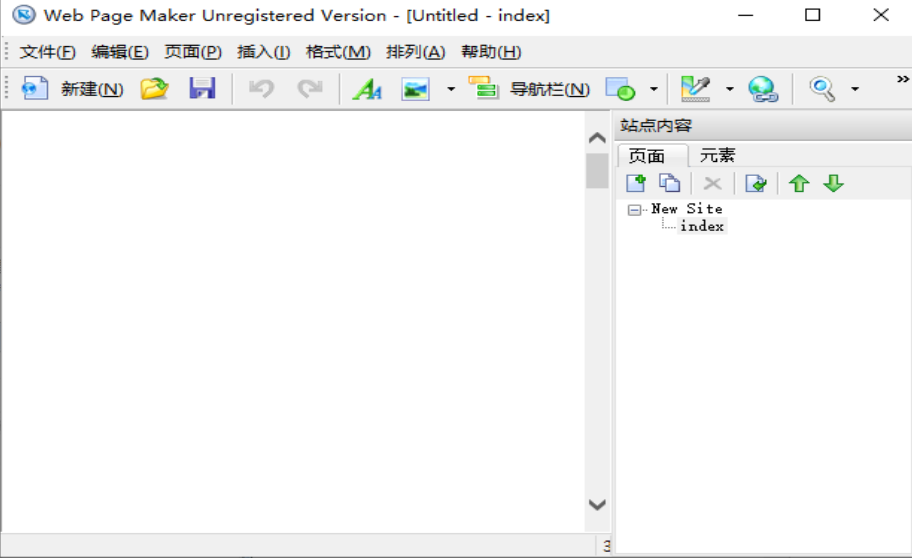Open the dropdown arrow next to the picture icon
The image size is (912, 559).
click(x=450, y=89)
